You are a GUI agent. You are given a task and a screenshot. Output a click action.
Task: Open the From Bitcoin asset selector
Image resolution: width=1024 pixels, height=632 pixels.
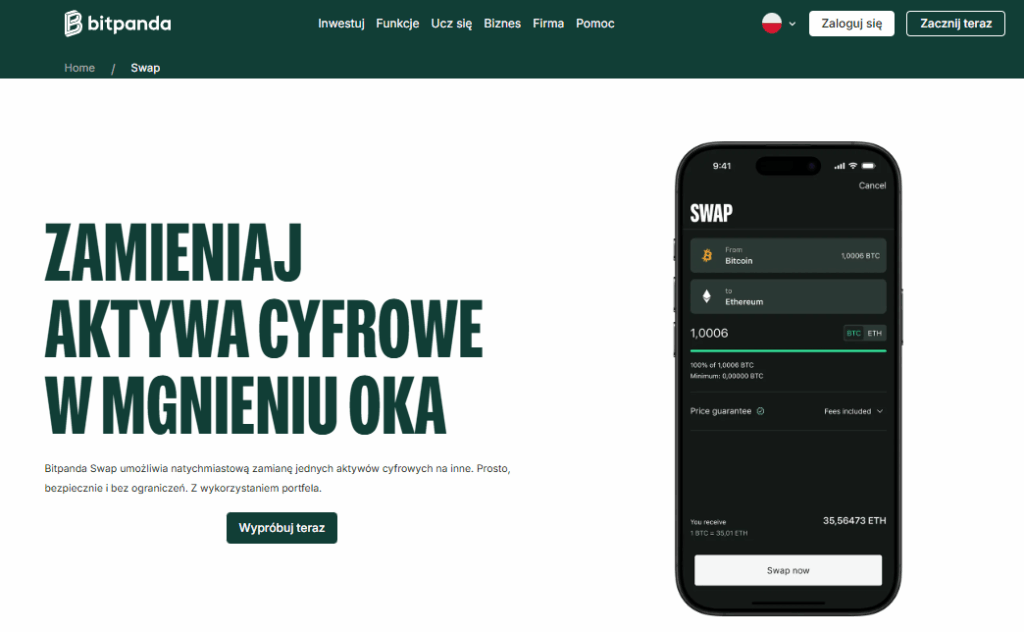(x=788, y=255)
